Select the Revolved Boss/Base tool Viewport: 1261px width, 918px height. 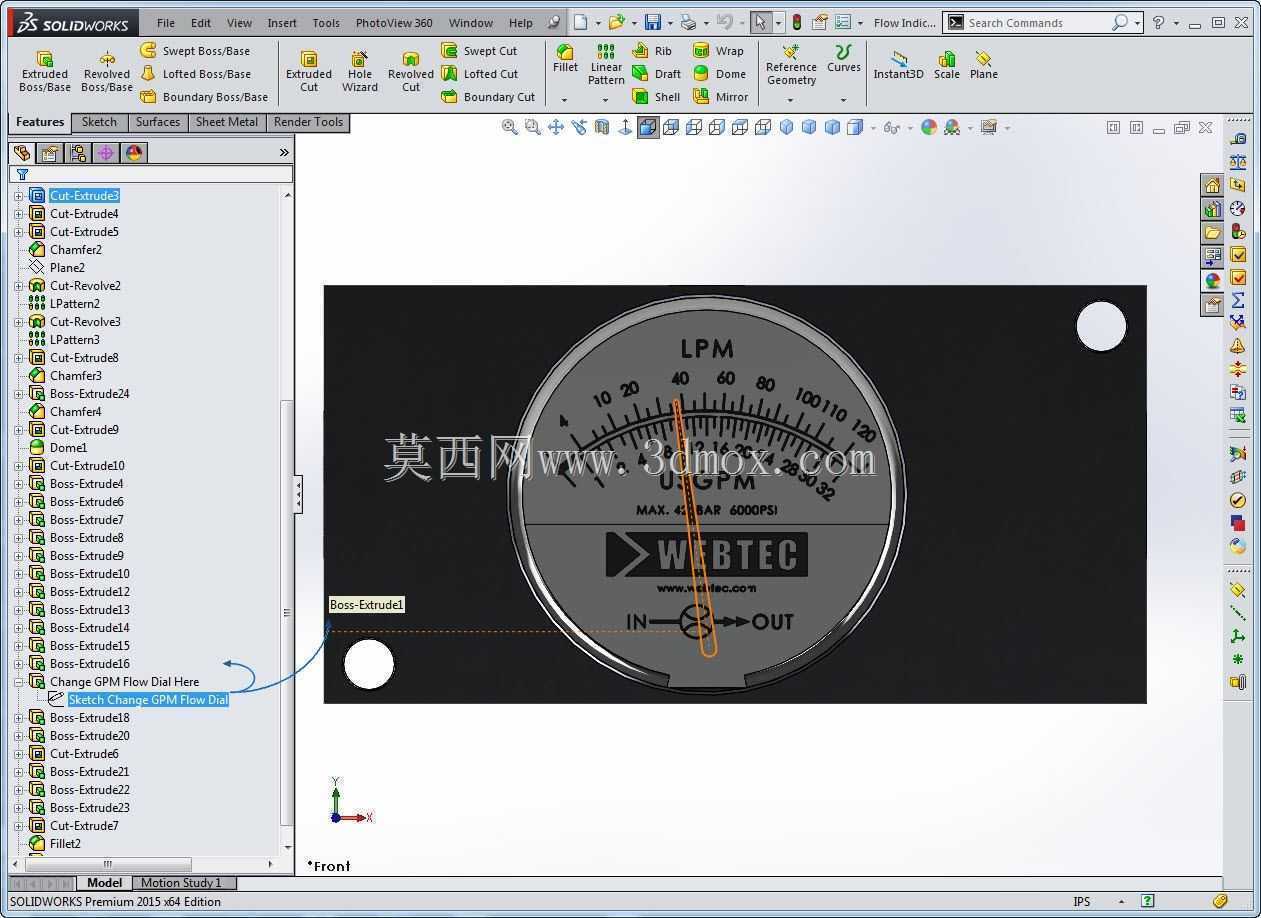[x=107, y=71]
